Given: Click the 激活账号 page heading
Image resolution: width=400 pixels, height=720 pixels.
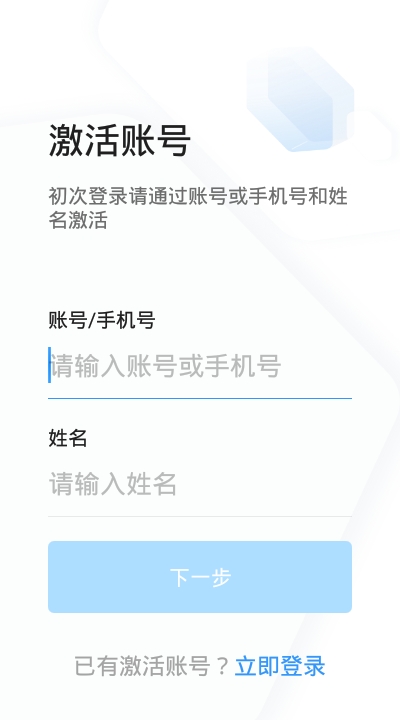Looking at the screenshot, I should tap(119, 140).
